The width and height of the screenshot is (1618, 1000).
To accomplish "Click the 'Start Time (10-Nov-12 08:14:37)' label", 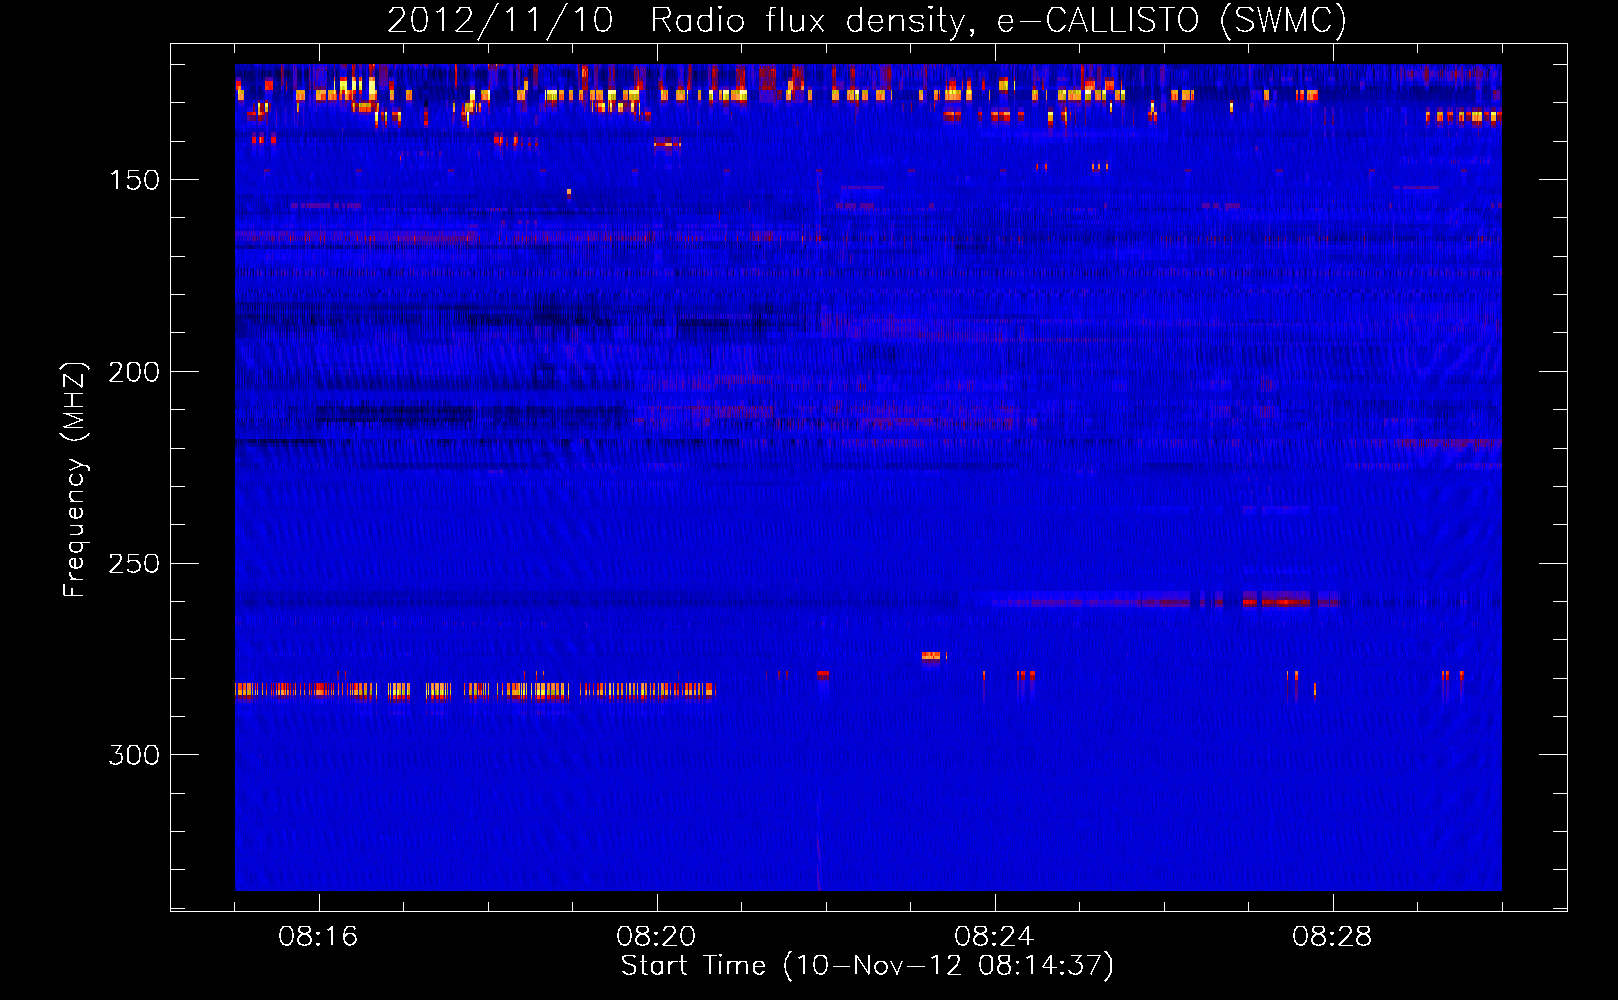I will pyautogui.click(x=867, y=966).
